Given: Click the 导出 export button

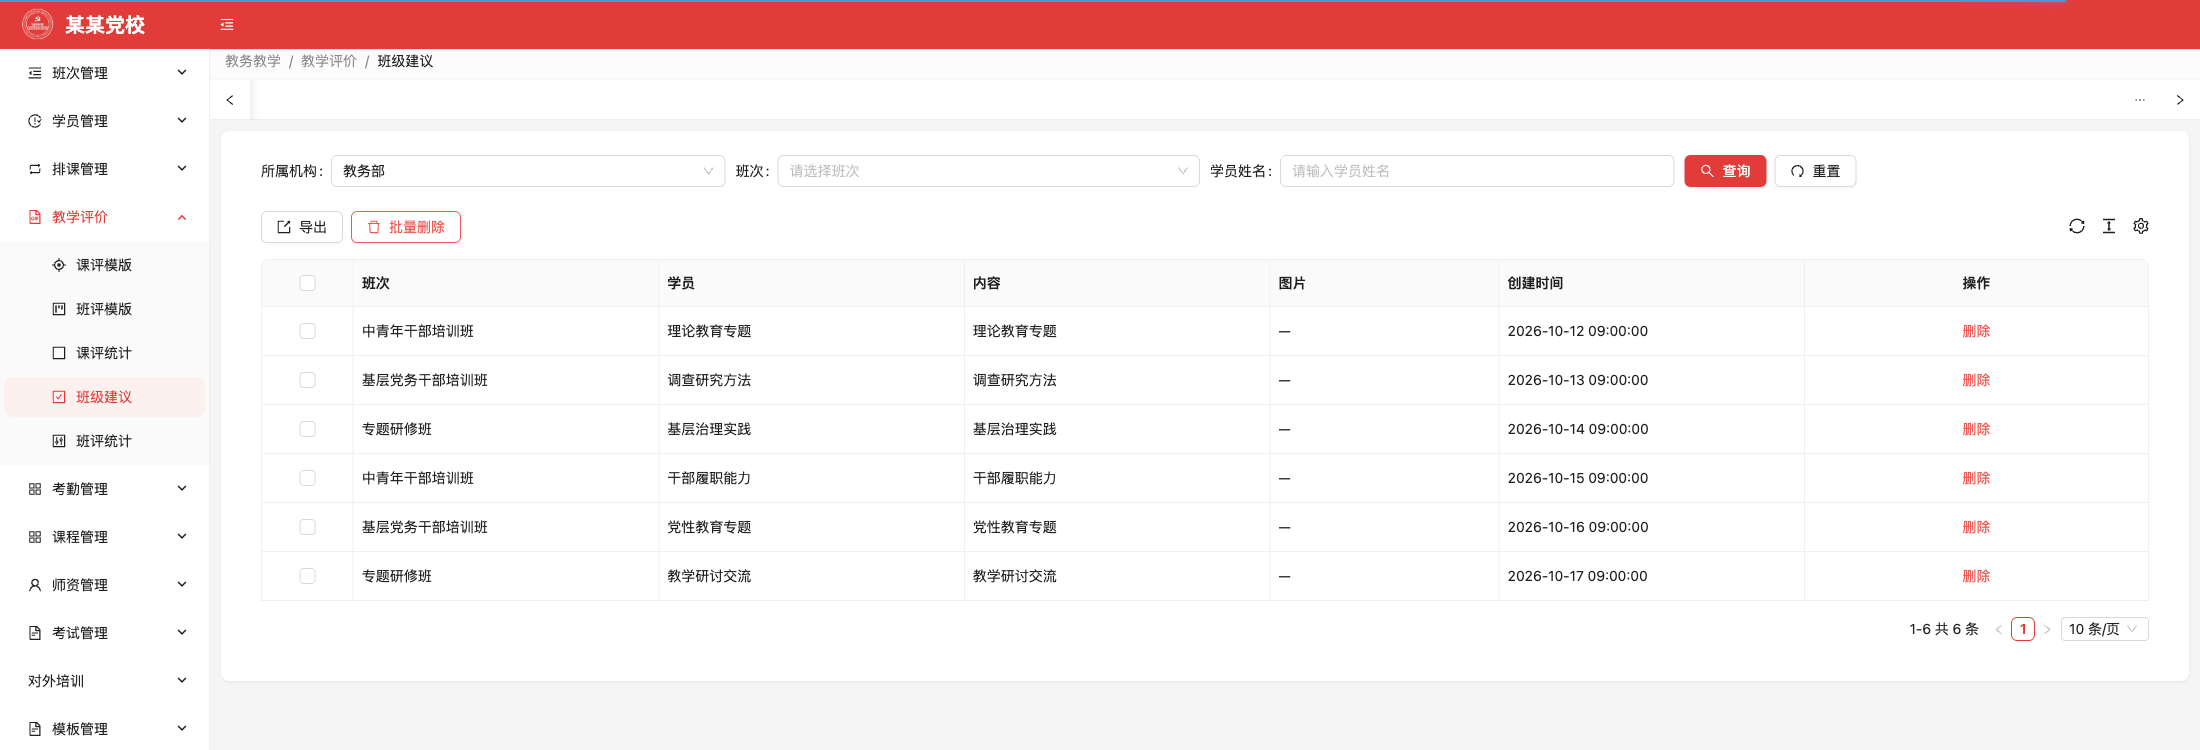Looking at the screenshot, I should [x=302, y=227].
